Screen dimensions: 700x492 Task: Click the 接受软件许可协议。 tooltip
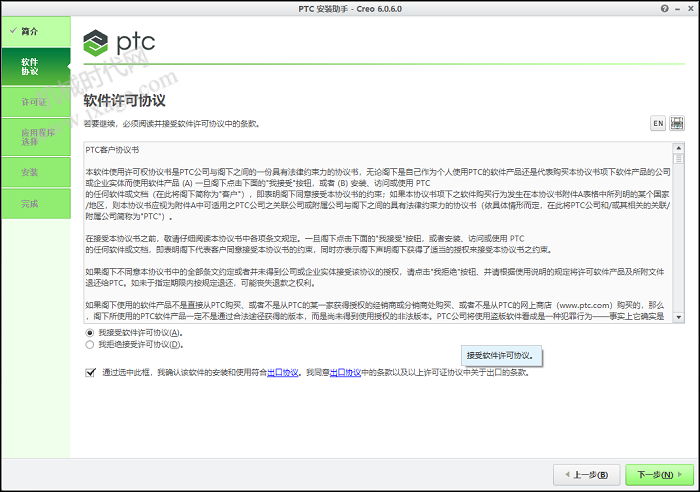[502, 356]
